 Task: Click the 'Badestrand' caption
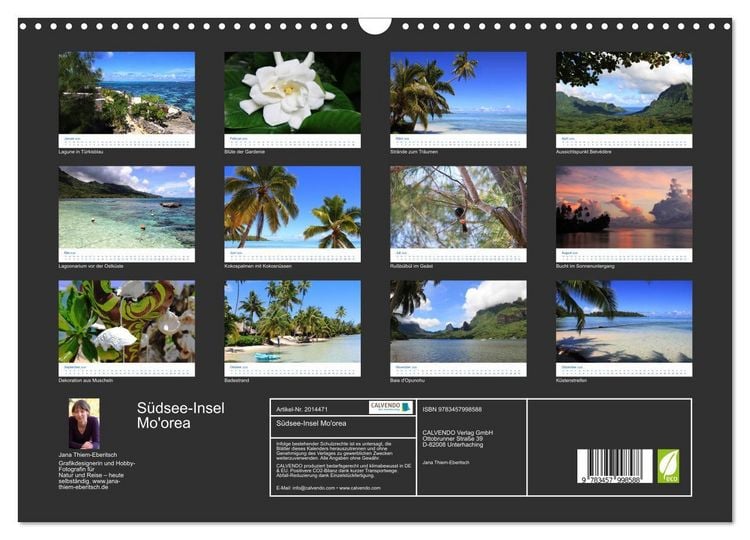point(237,380)
